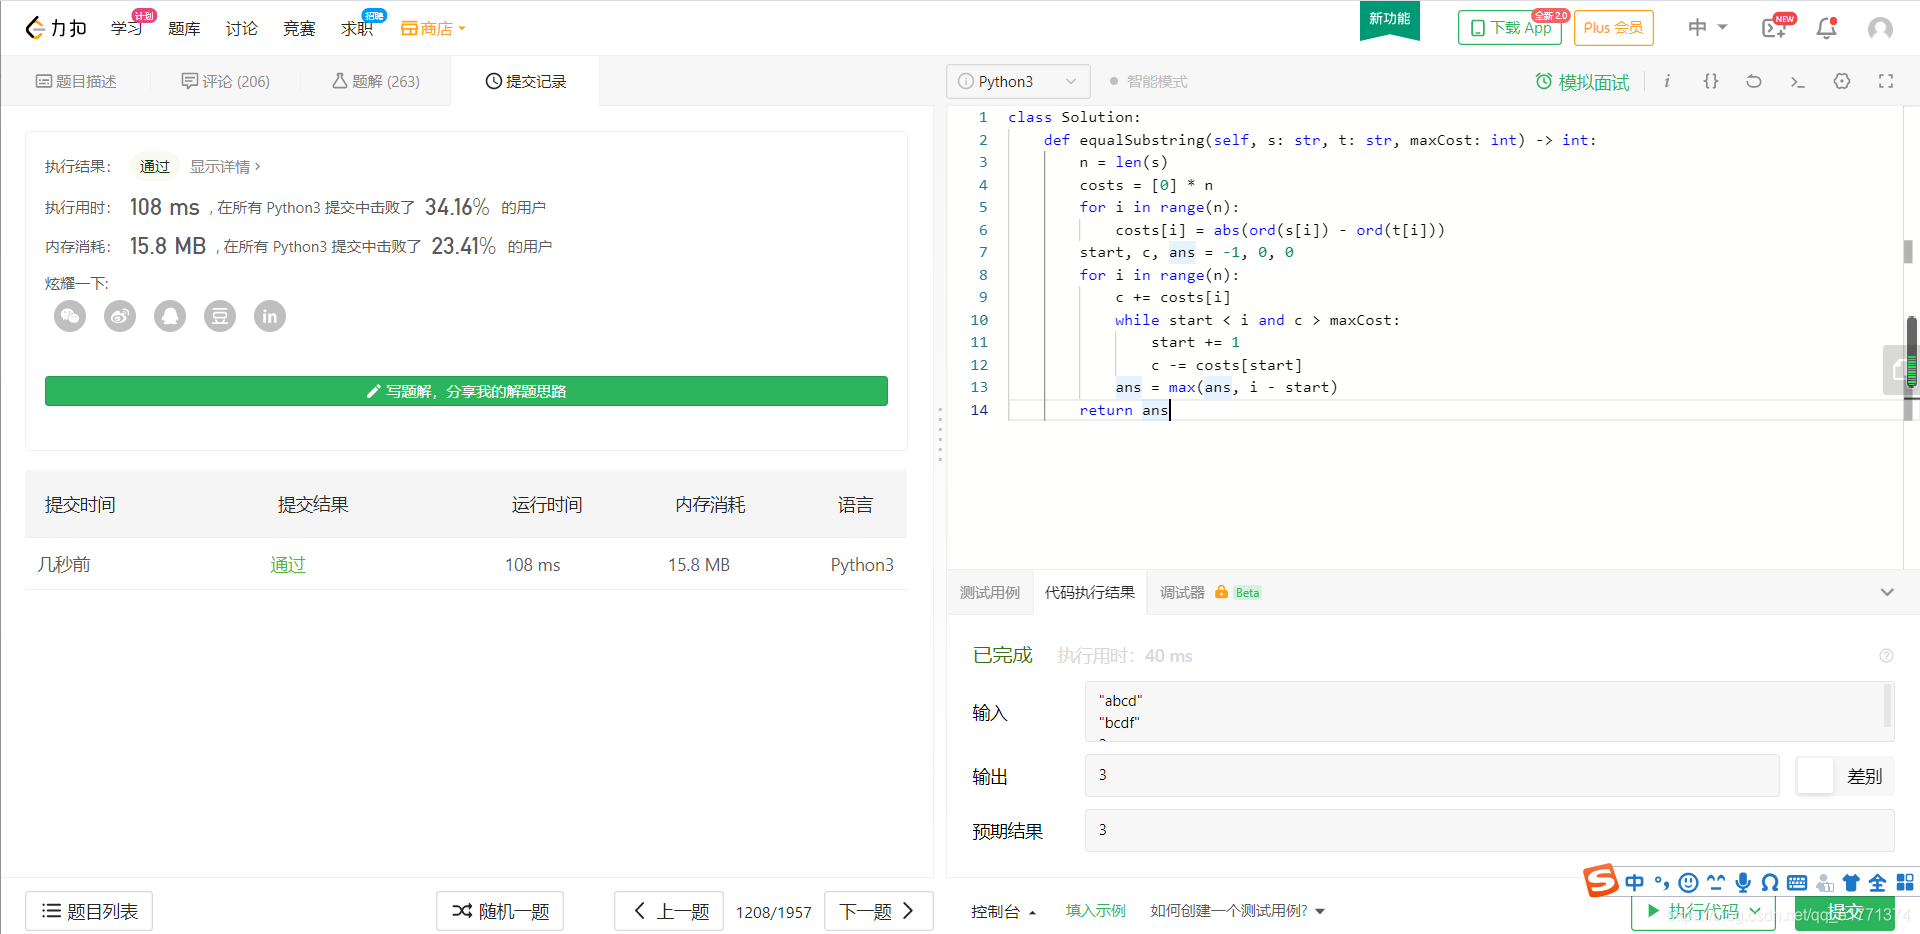Open 讨论 in top navigation

pos(241,28)
